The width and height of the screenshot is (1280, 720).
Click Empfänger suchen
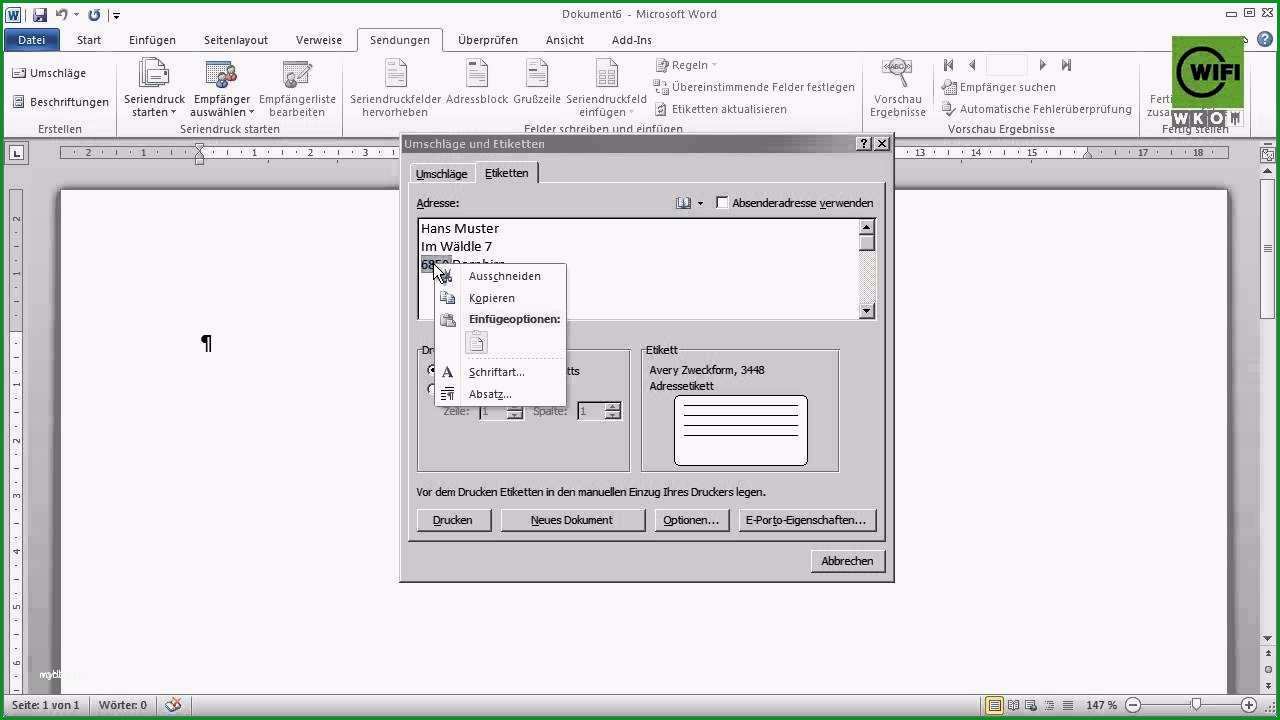[999, 87]
